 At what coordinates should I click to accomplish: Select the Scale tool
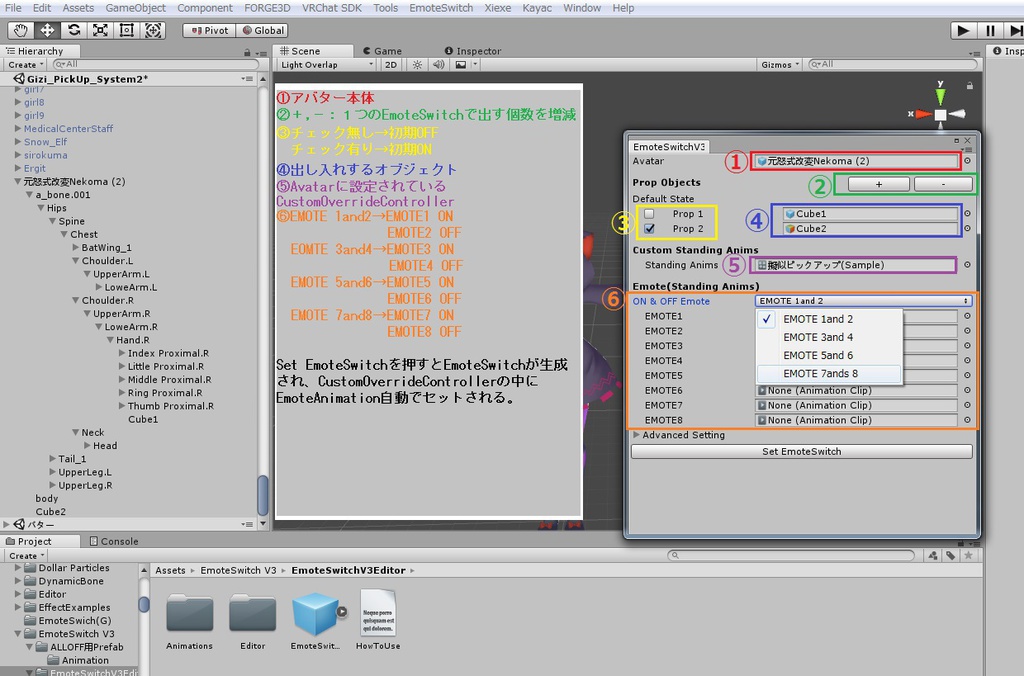tap(100, 31)
